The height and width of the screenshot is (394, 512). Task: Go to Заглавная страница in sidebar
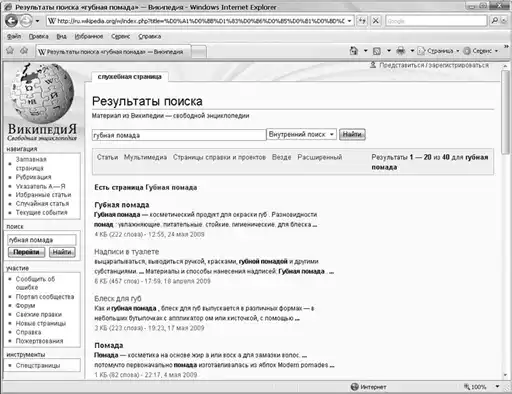[31, 164]
